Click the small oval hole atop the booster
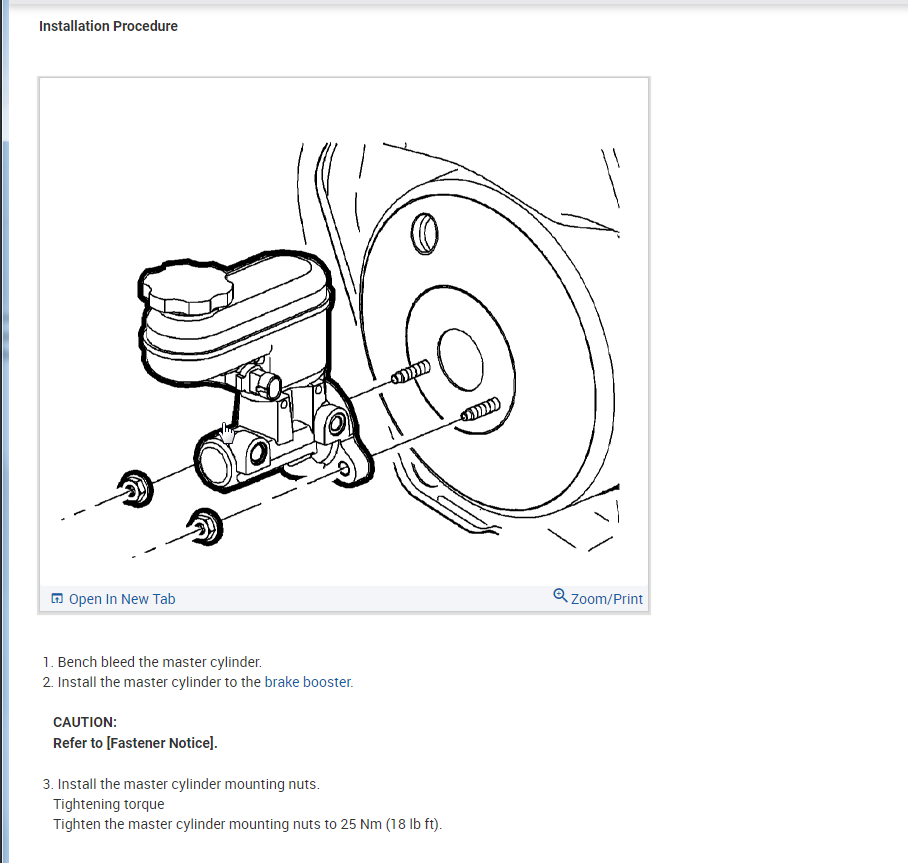Image resolution: width=908 pixels, height=863 pixels. [424, 233]
